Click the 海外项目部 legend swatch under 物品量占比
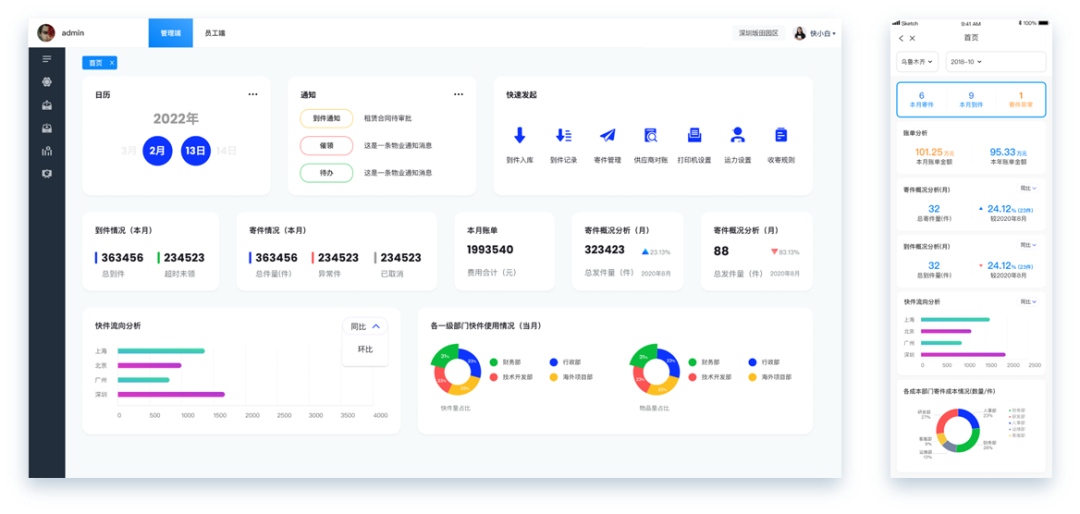Viewport: 1080px width, 514px height. [752, 377]
